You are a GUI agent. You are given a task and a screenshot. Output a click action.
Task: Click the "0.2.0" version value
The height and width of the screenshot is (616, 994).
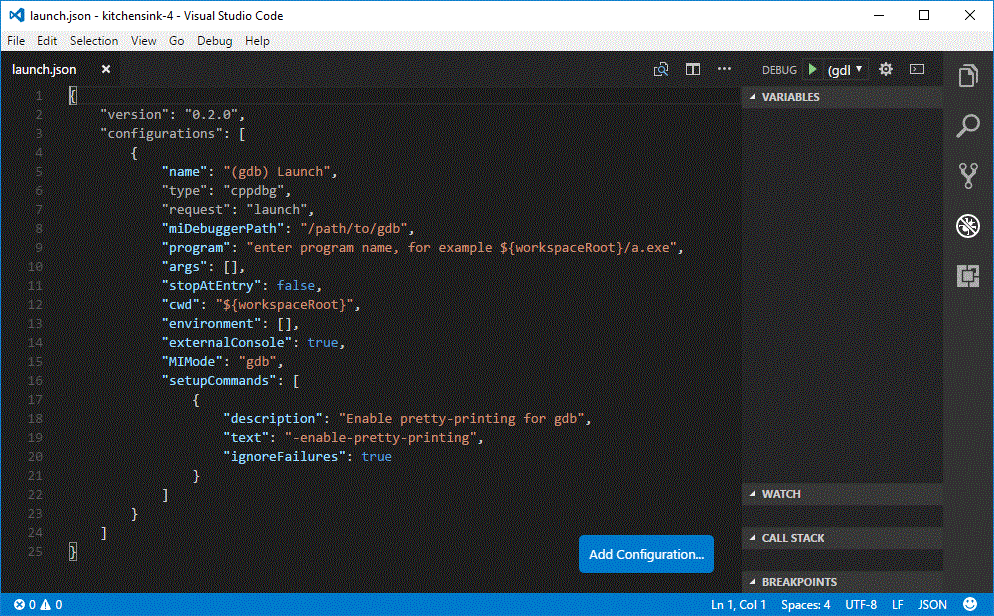point(211,115)
